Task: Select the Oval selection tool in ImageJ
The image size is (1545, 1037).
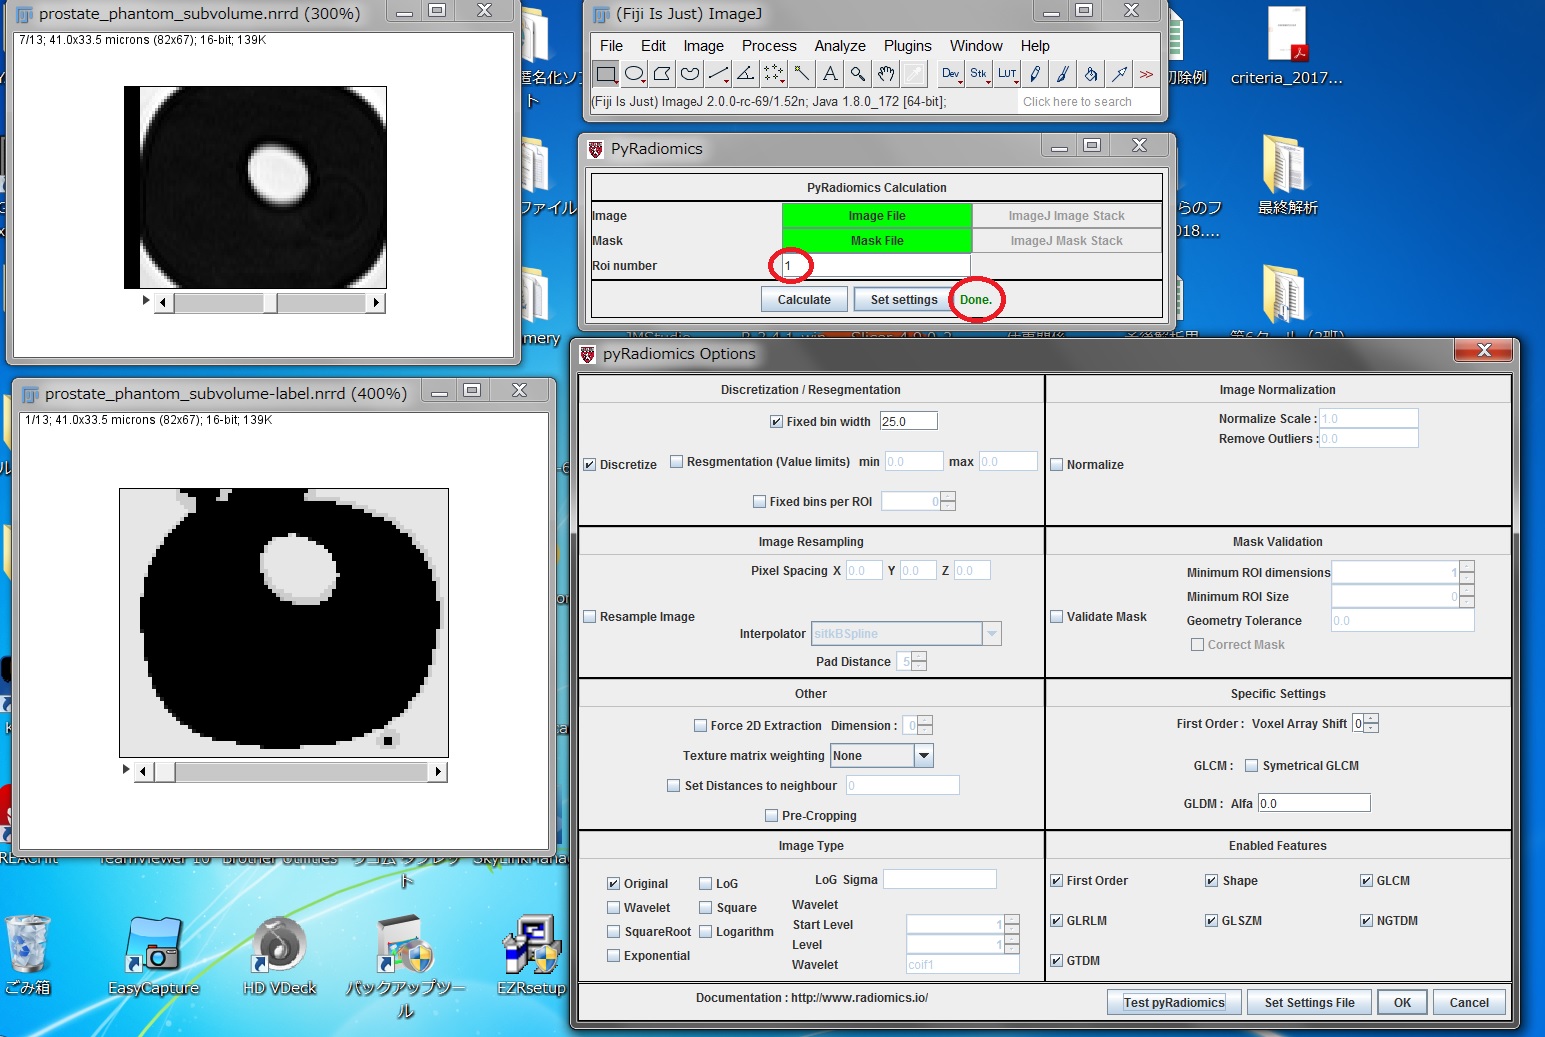Action: (632, 74)
